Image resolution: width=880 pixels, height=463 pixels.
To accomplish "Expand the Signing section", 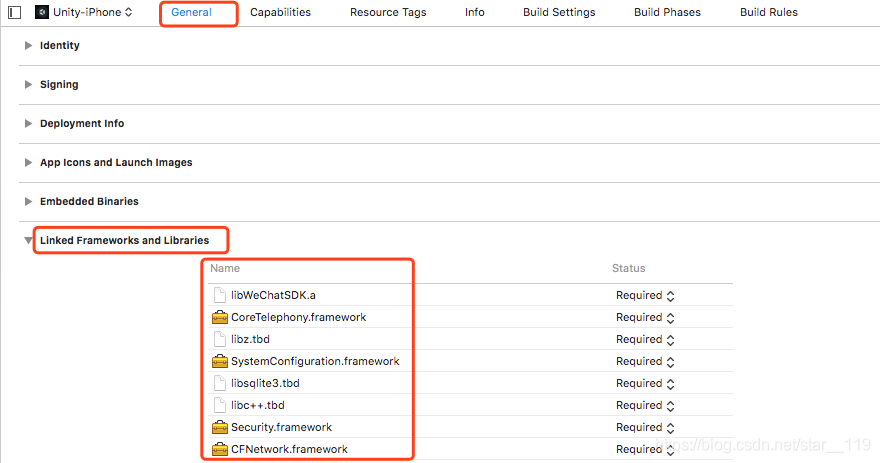I will click(x=28, y=84).
